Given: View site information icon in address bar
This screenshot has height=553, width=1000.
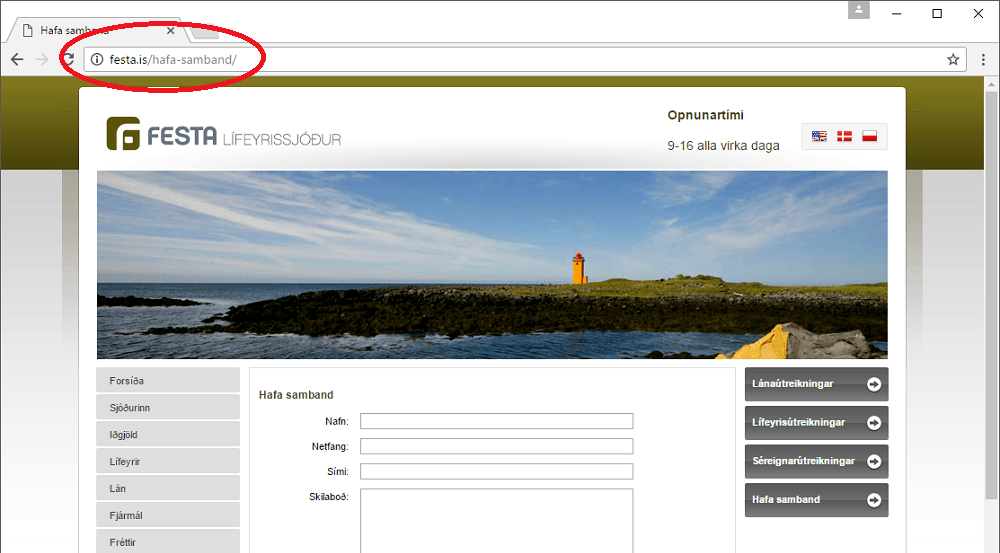Looking at the screenshot, I should 97,59.
